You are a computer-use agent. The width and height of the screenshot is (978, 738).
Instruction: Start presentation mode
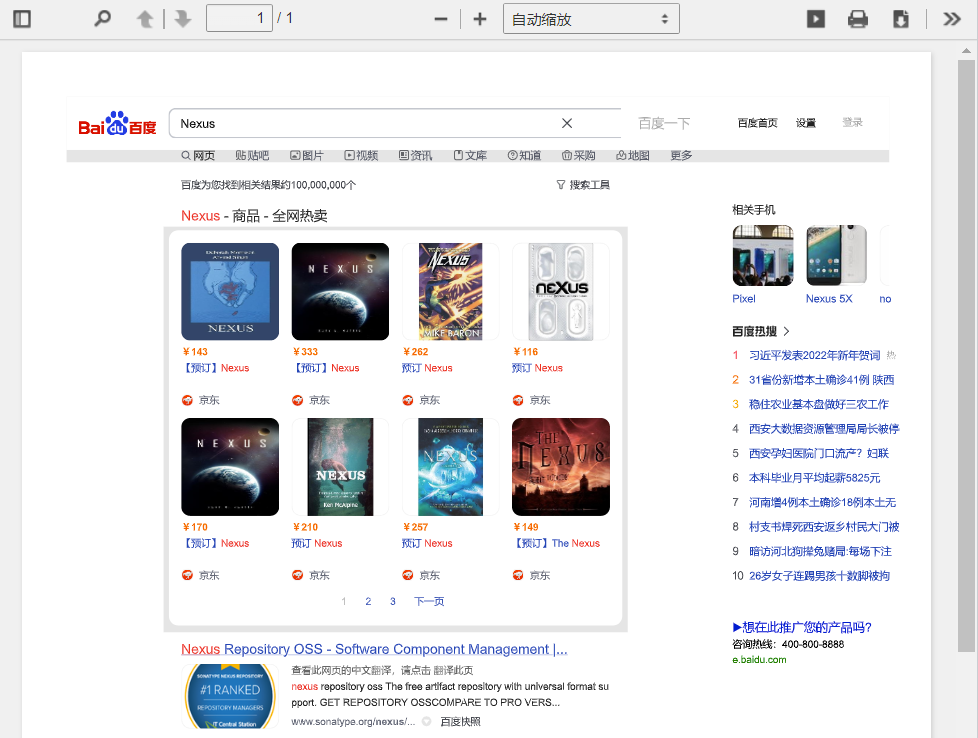point(816,19)
